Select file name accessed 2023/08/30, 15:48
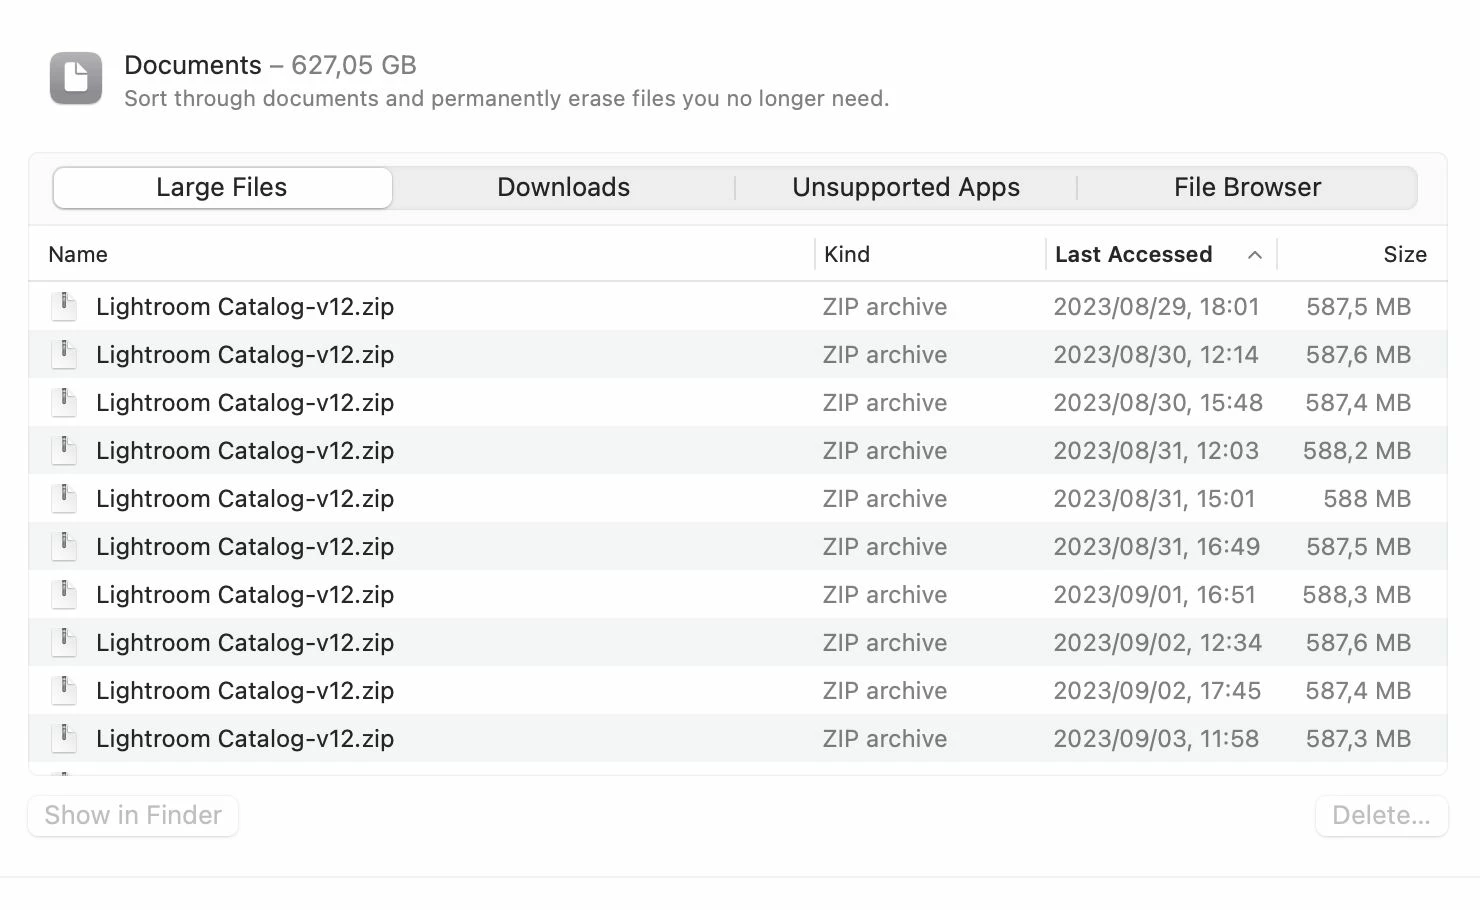1480x910 pixels. pyautogui.click(x=245, y=403)
